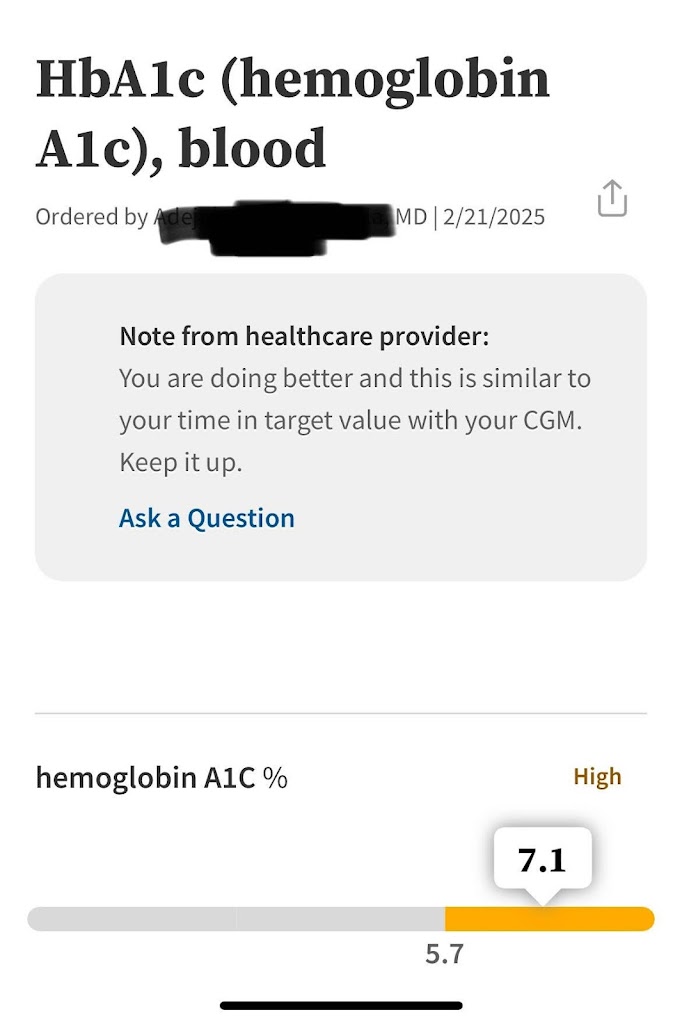Screen dimensions: 682x1024
Task: Click the leftmost gray range bar segment
Action: pyautogui.click(x=131, y=919)
